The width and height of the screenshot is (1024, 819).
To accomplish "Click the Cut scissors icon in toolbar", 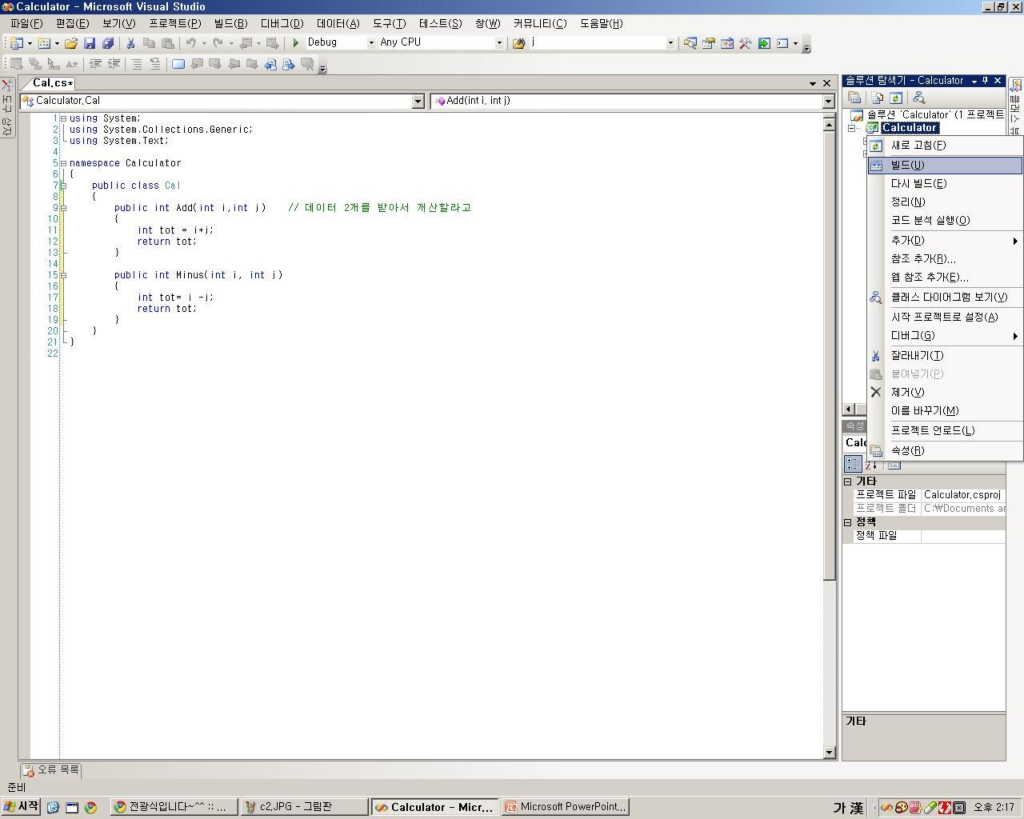I will (131, 43).
